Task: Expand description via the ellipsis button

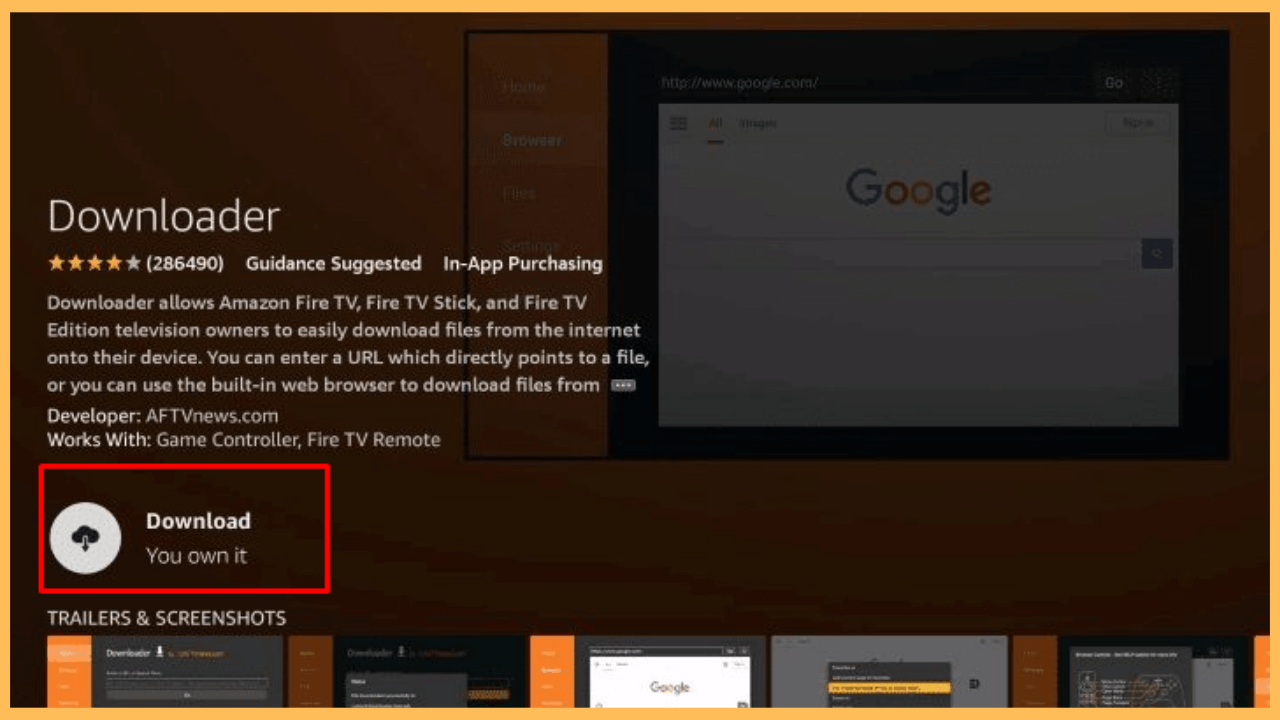Action: (x=623, y=385)
